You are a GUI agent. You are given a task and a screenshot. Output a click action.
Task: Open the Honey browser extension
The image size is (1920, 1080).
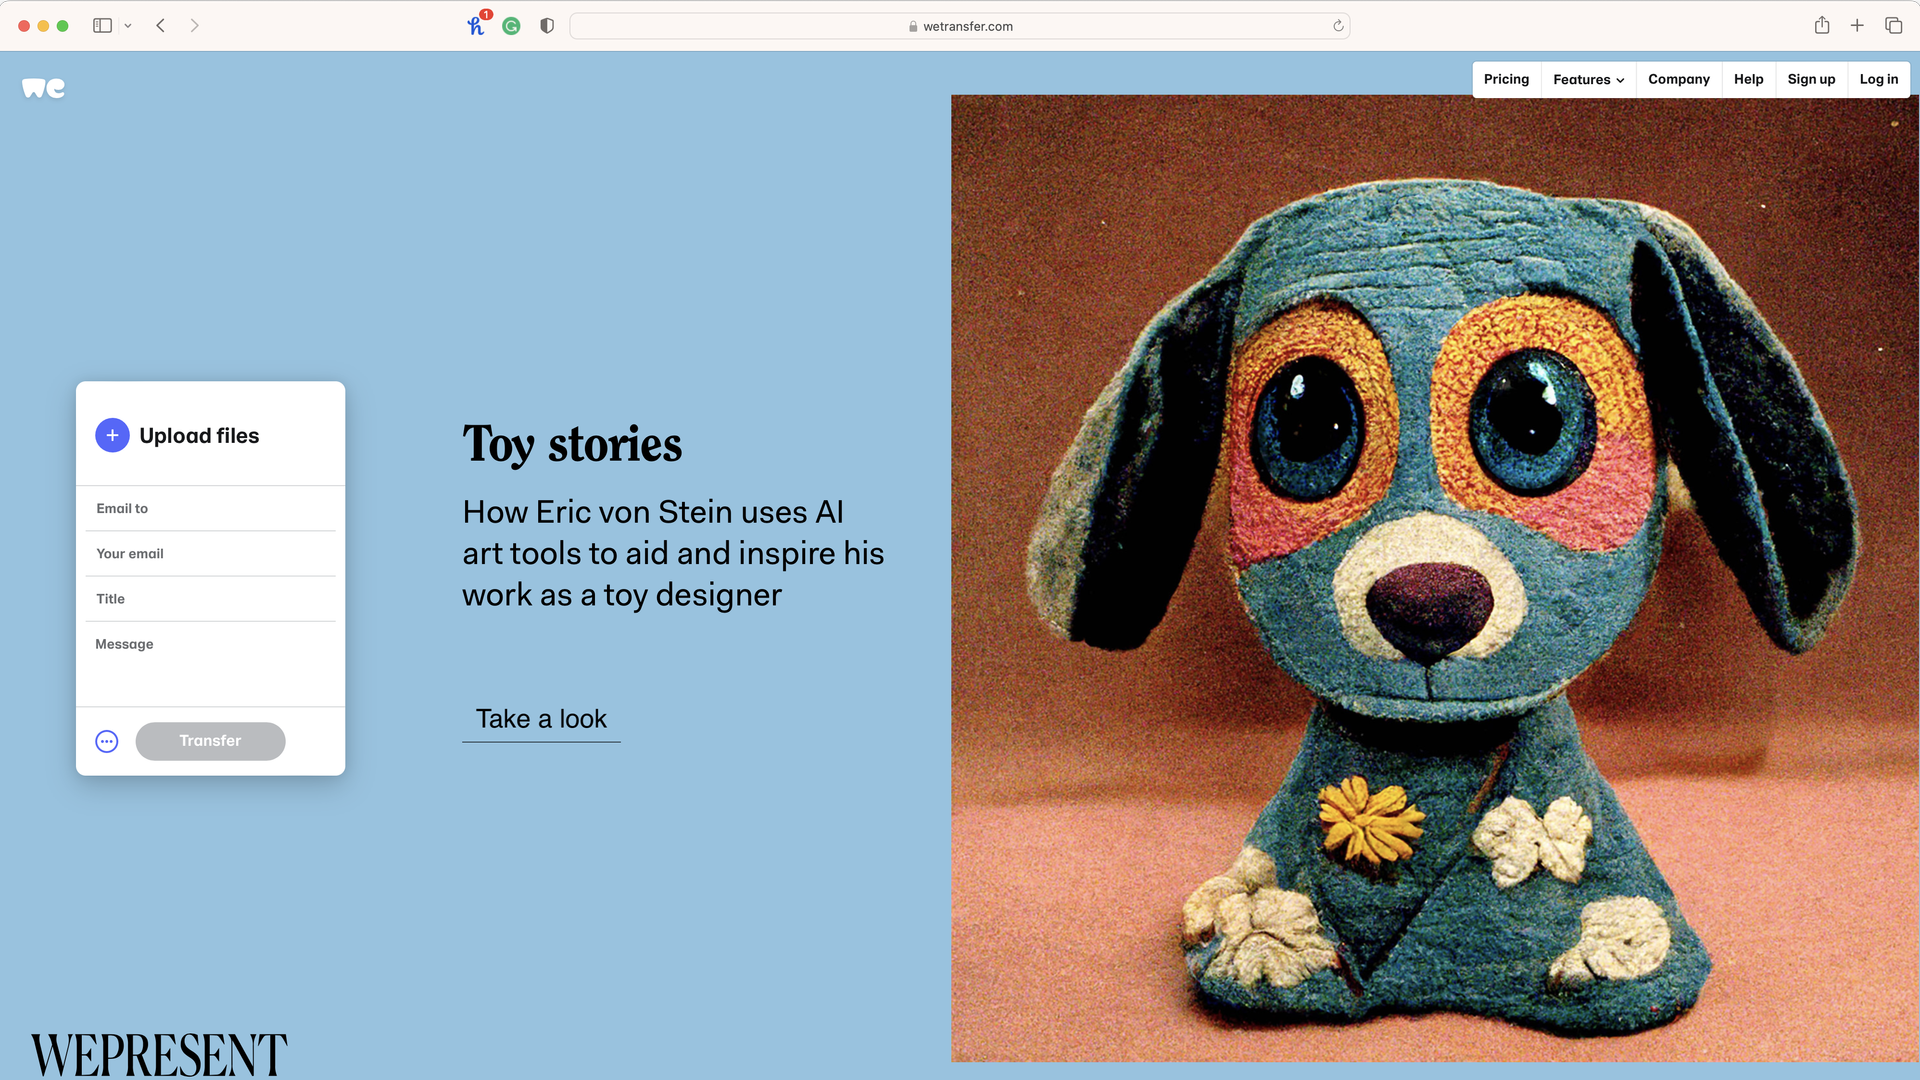coord(476,25)
